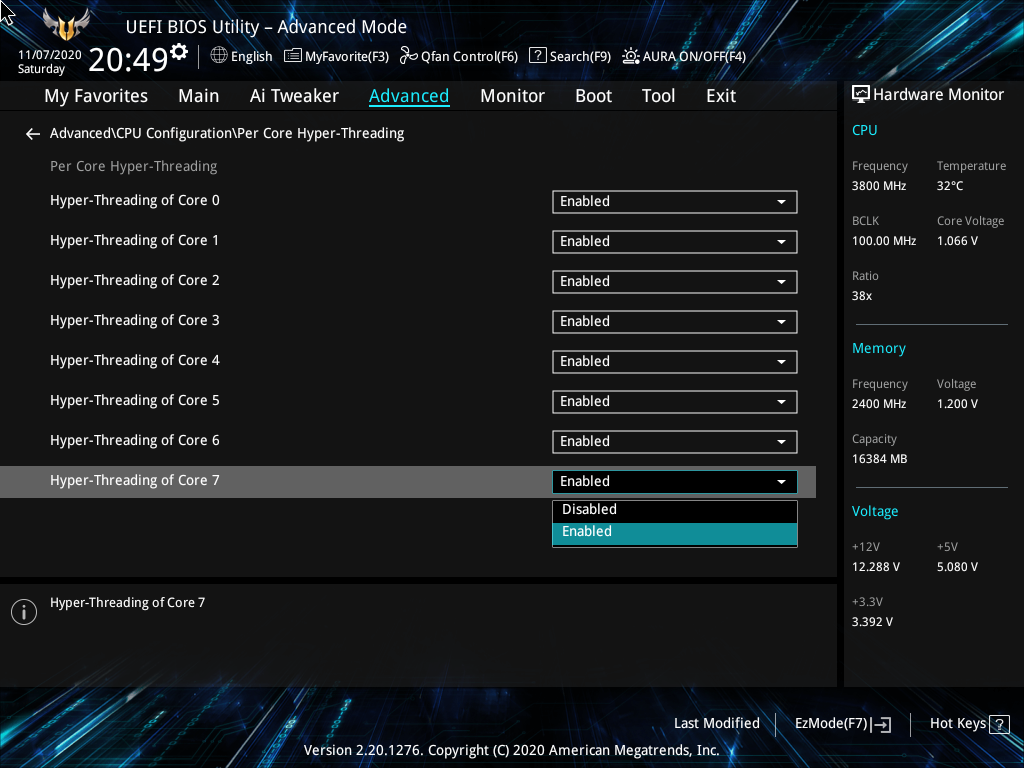The height and width of the screenshot is (768, 1024).
Task: Open Hyper-Threading of Core 0 dropdown
Action: coord(675,202)
